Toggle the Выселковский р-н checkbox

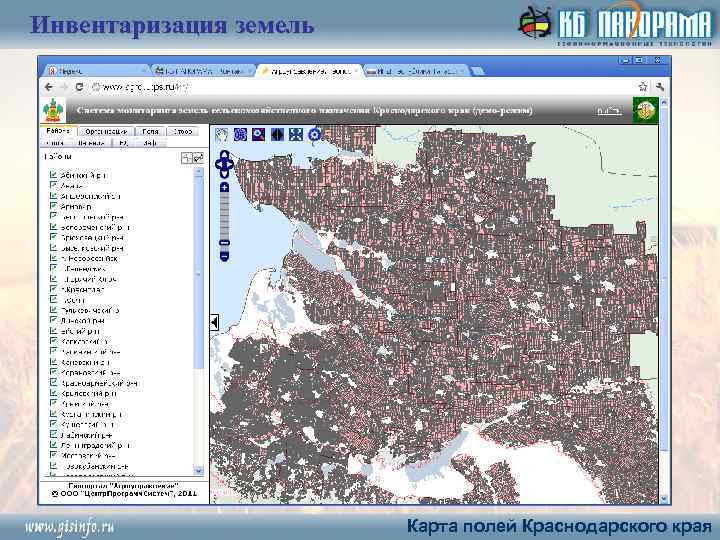(x=53, y=248)
